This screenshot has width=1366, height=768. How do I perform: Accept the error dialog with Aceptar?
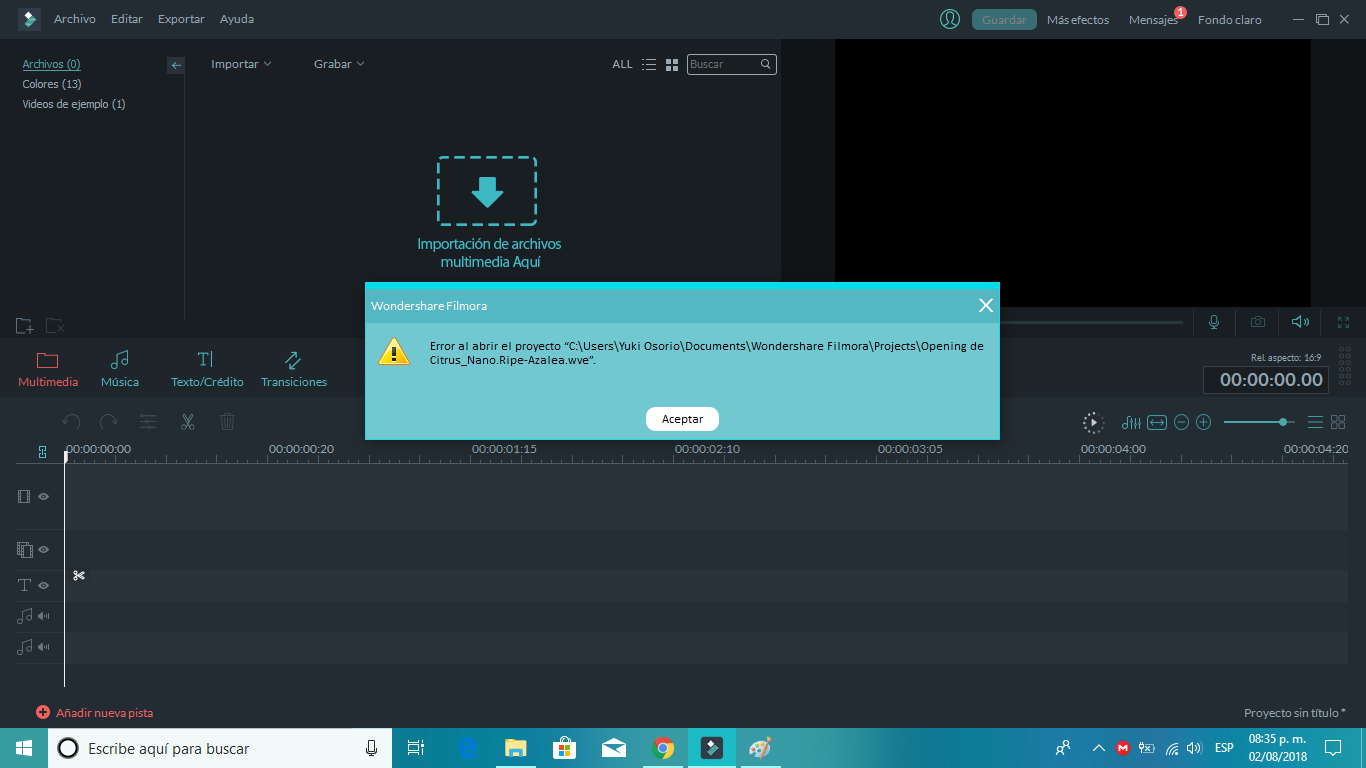click(x=682, y=419)
